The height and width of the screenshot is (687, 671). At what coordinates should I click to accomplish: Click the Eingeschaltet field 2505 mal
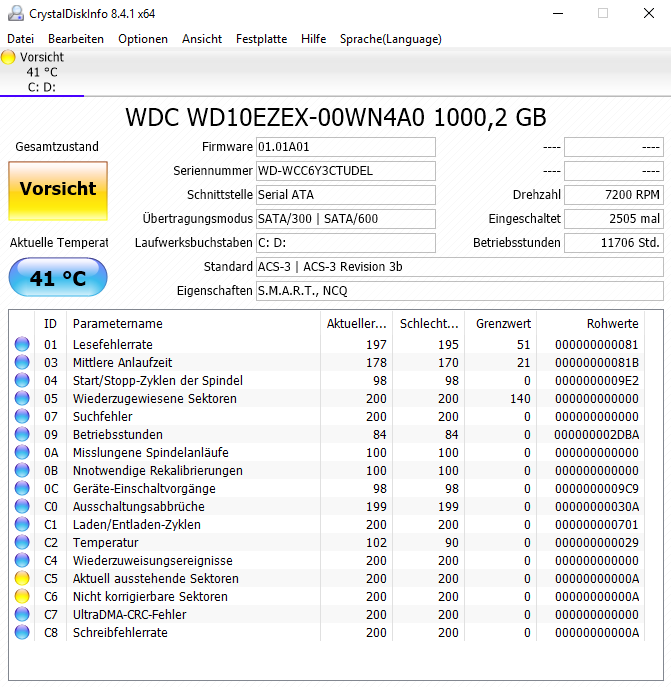614,219
